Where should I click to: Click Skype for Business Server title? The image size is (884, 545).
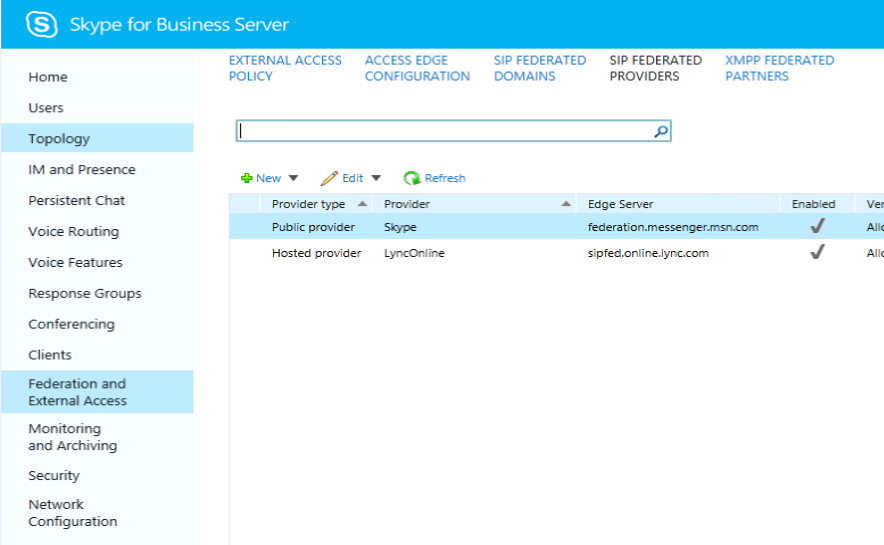click(x=179, y=25)
